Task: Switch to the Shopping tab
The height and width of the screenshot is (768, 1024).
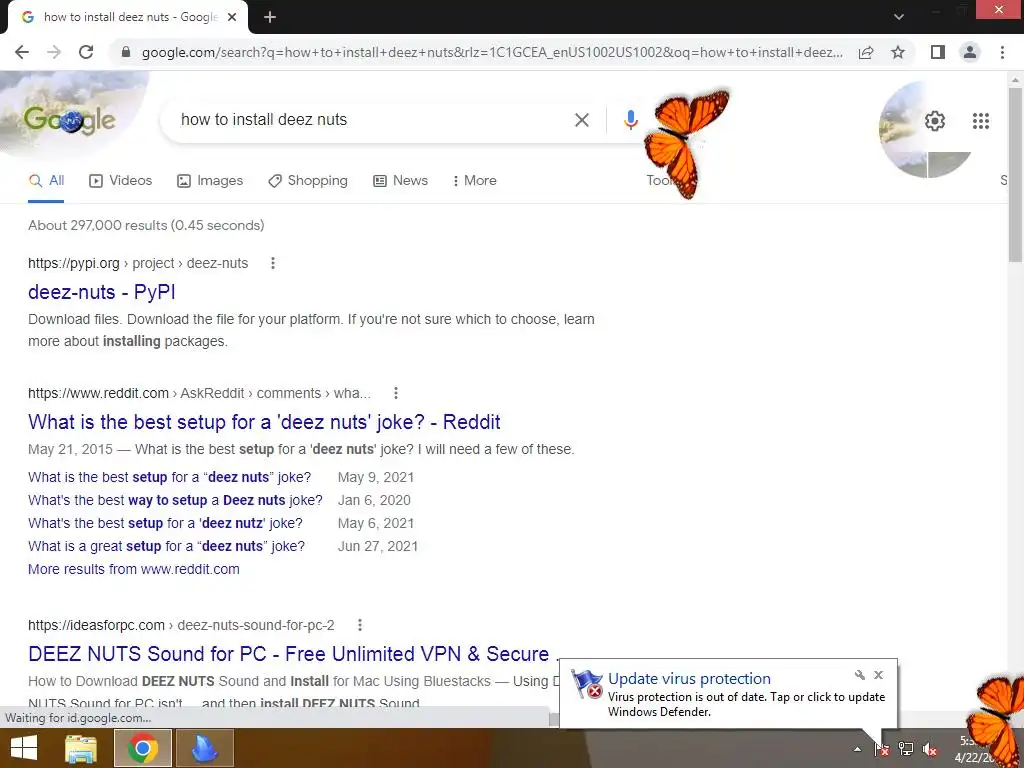Action: point(308,181)
